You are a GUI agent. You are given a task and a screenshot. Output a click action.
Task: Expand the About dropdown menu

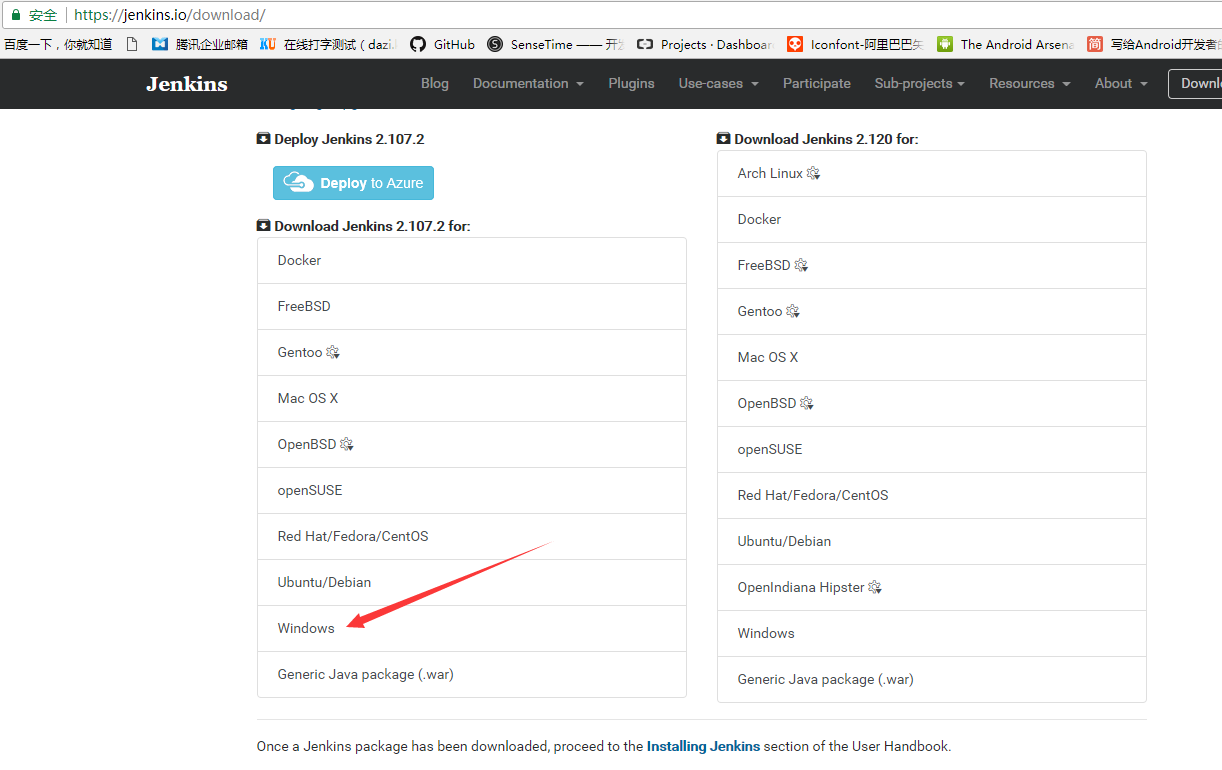pos(1121,83)
